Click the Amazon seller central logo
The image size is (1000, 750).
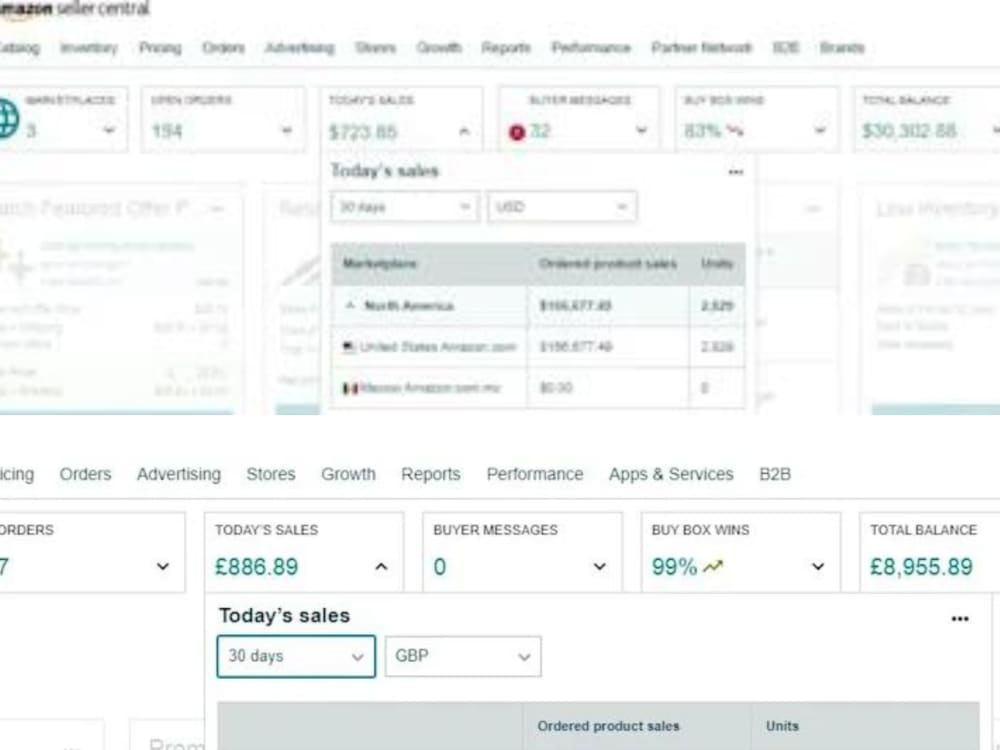[x=74, y=9]
